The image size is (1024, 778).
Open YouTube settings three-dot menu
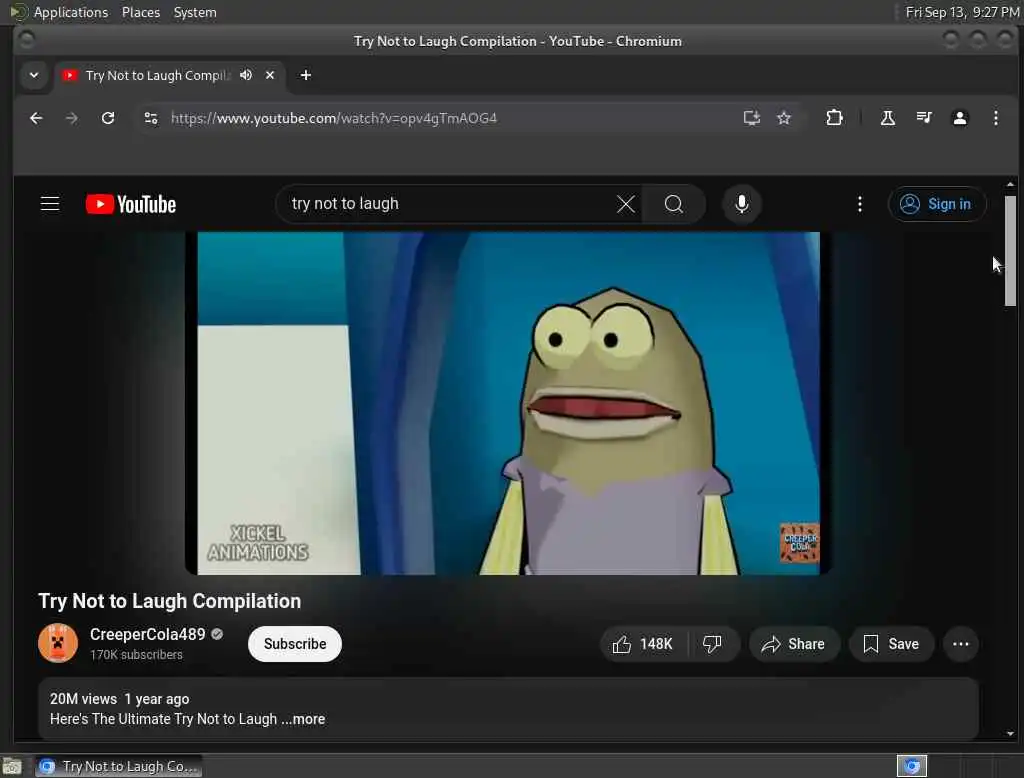click(859, 204)
